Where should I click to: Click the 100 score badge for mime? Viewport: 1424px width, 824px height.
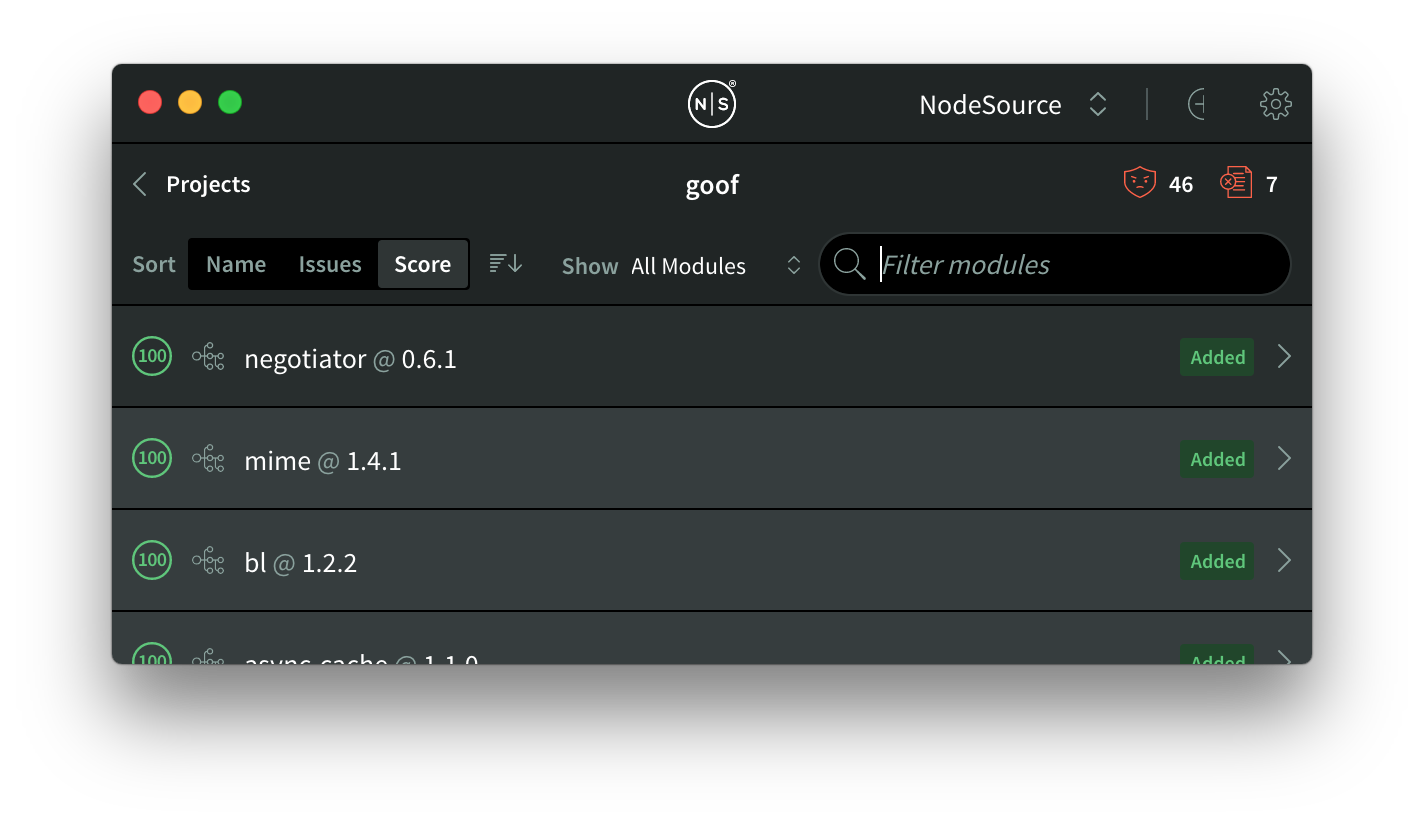click(x=152, y=458)
